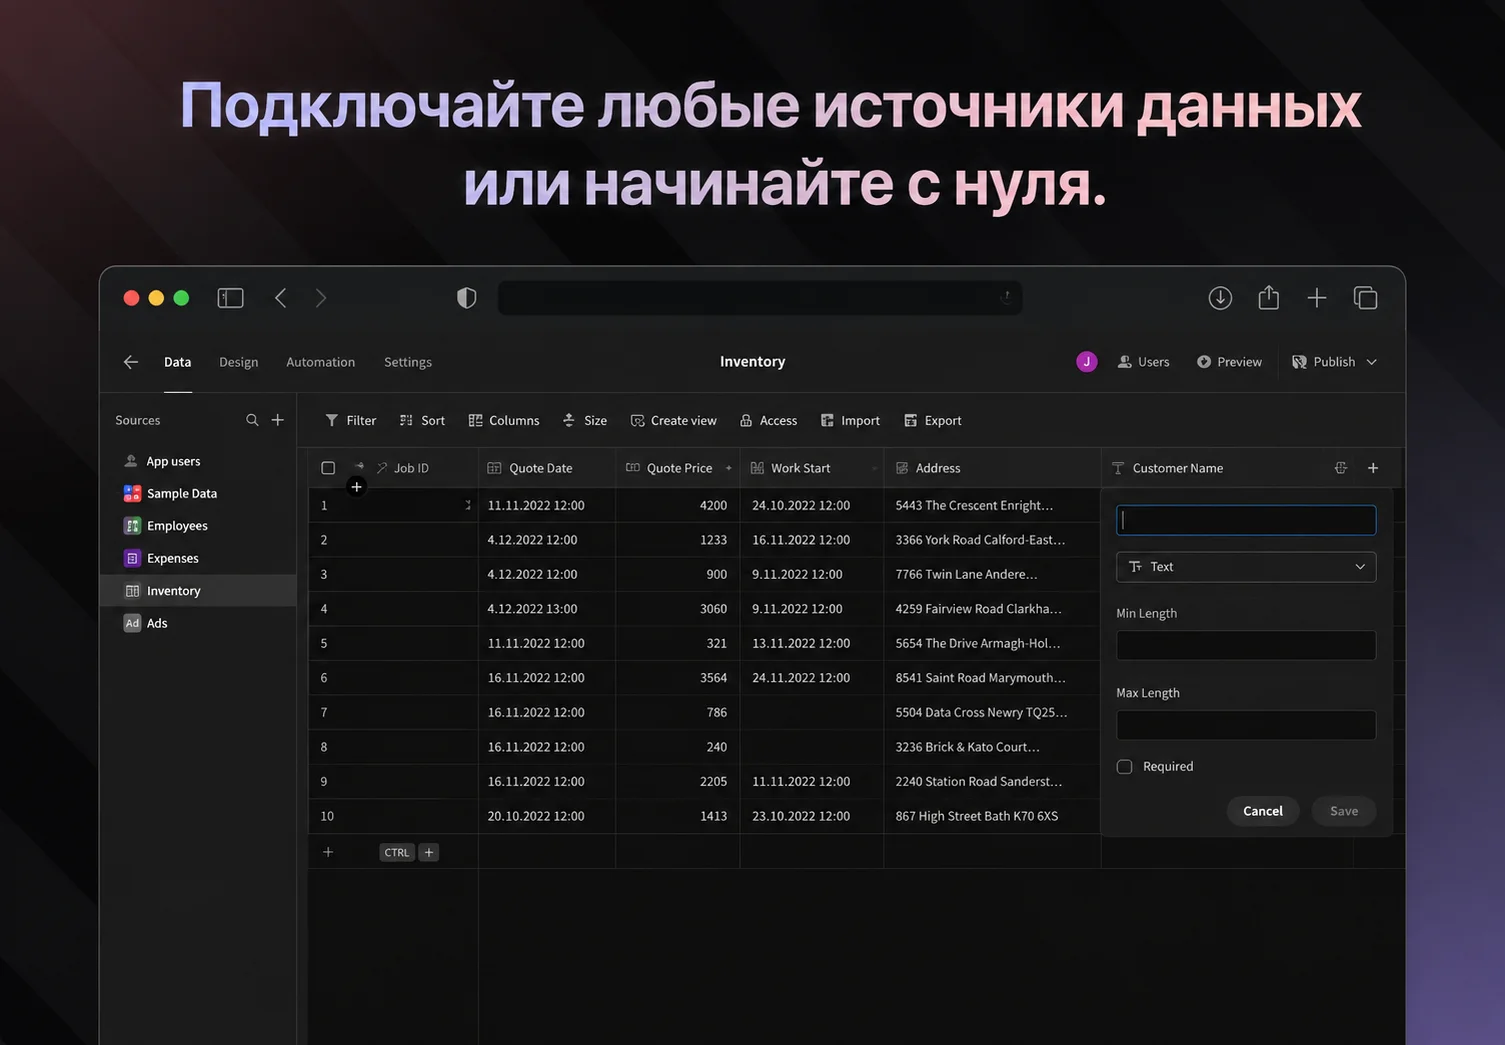Add a new row at table bottom
This screenshot has height=1045, width=1505.
pos(328,852)
